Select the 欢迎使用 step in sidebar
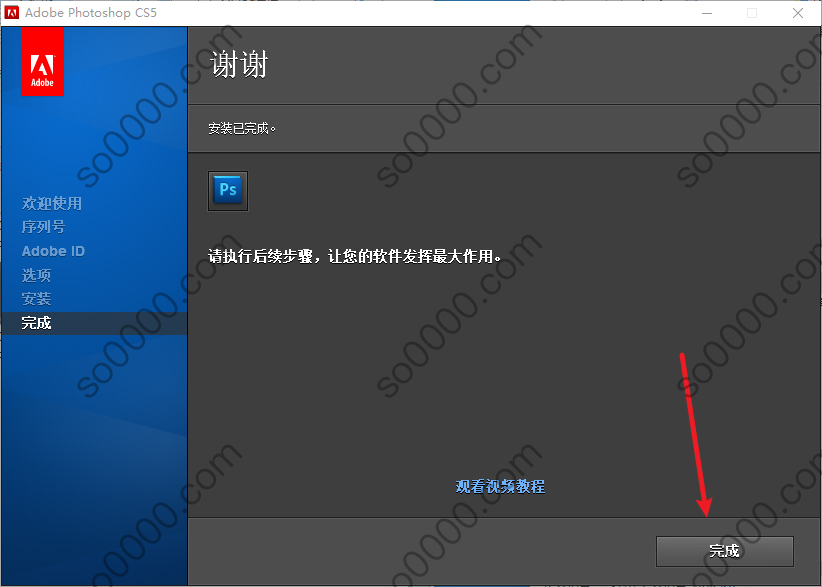The image size is (822, 587). tap(51, 203)
